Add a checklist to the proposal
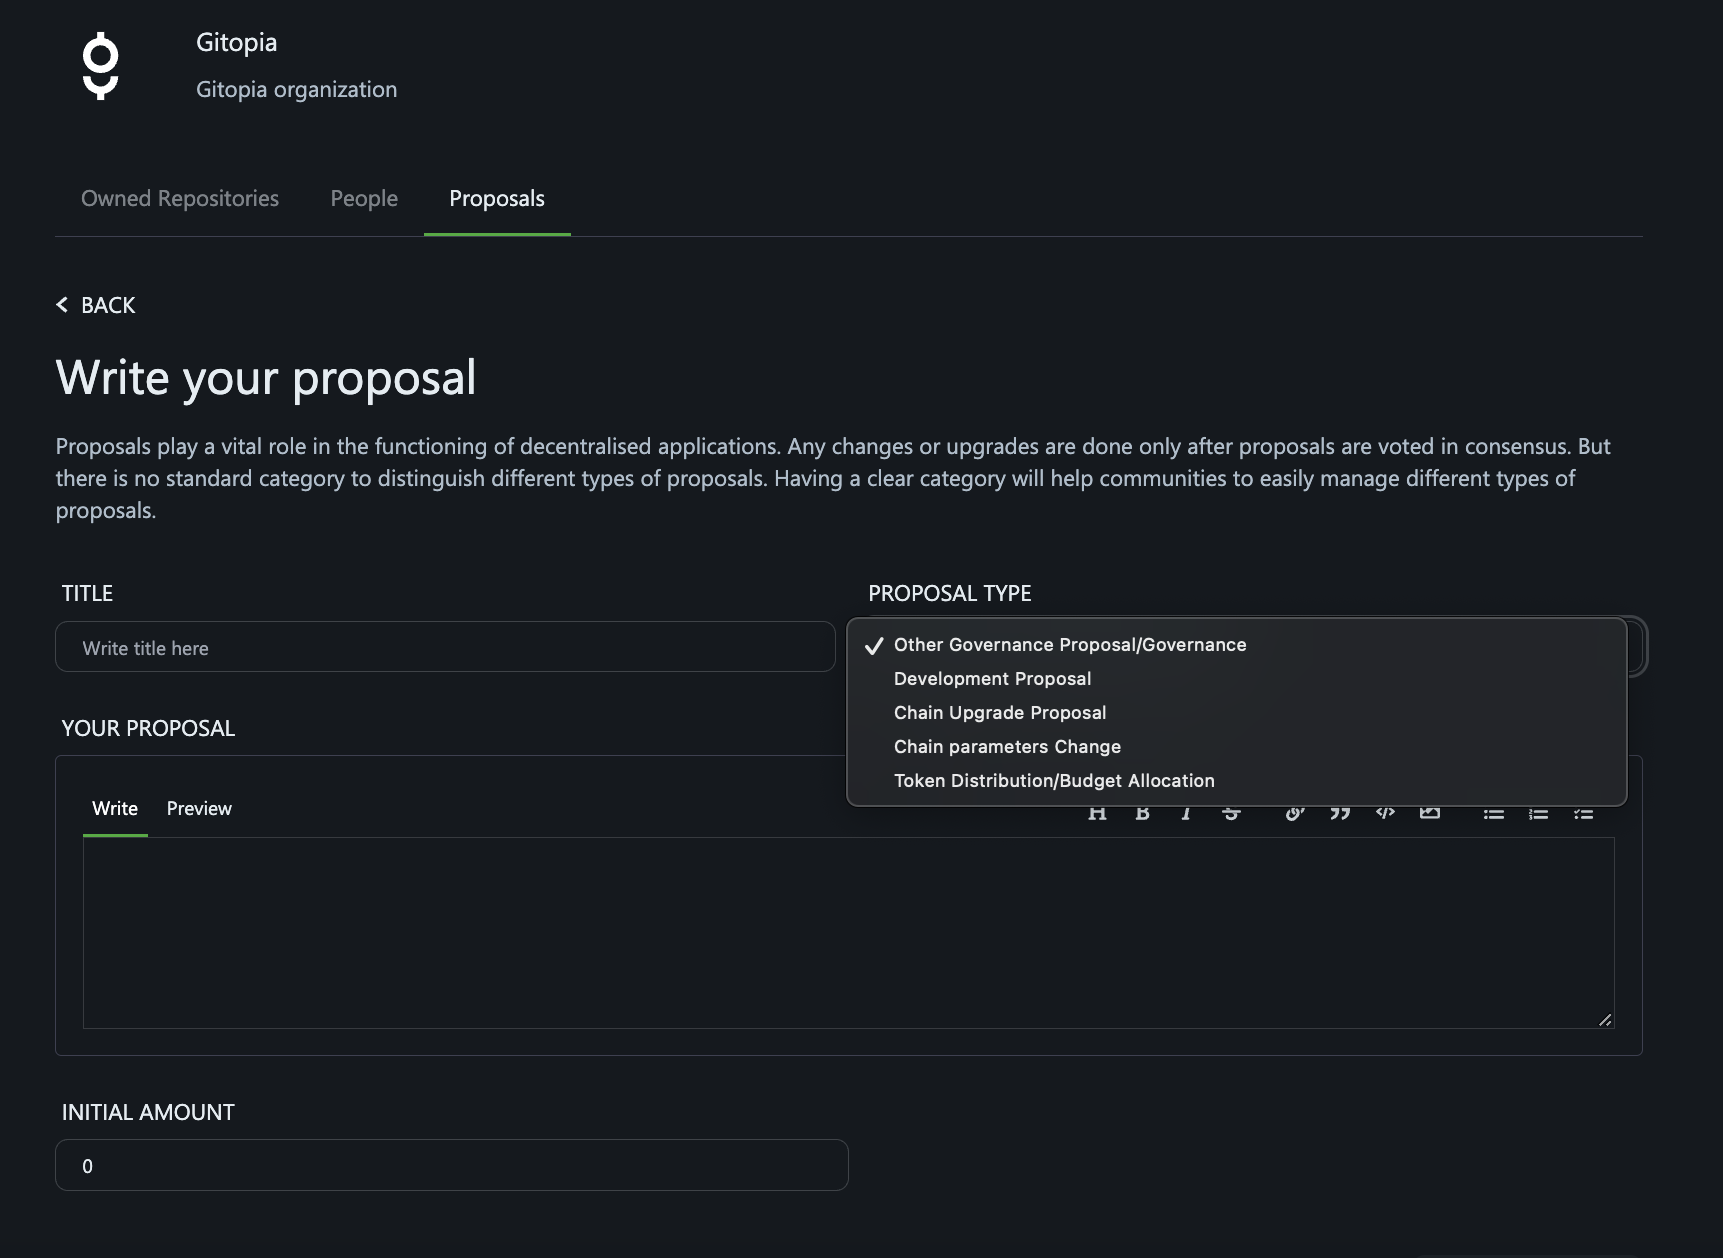The width and height of the screenshot is (1723, 1258). coord(1584,814)
